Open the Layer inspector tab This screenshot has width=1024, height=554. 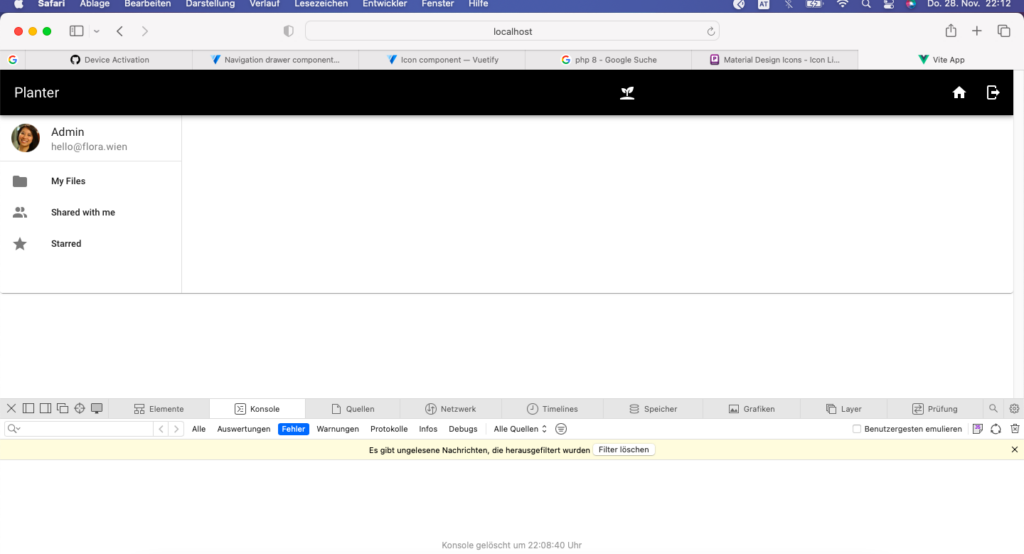(844, 409)
